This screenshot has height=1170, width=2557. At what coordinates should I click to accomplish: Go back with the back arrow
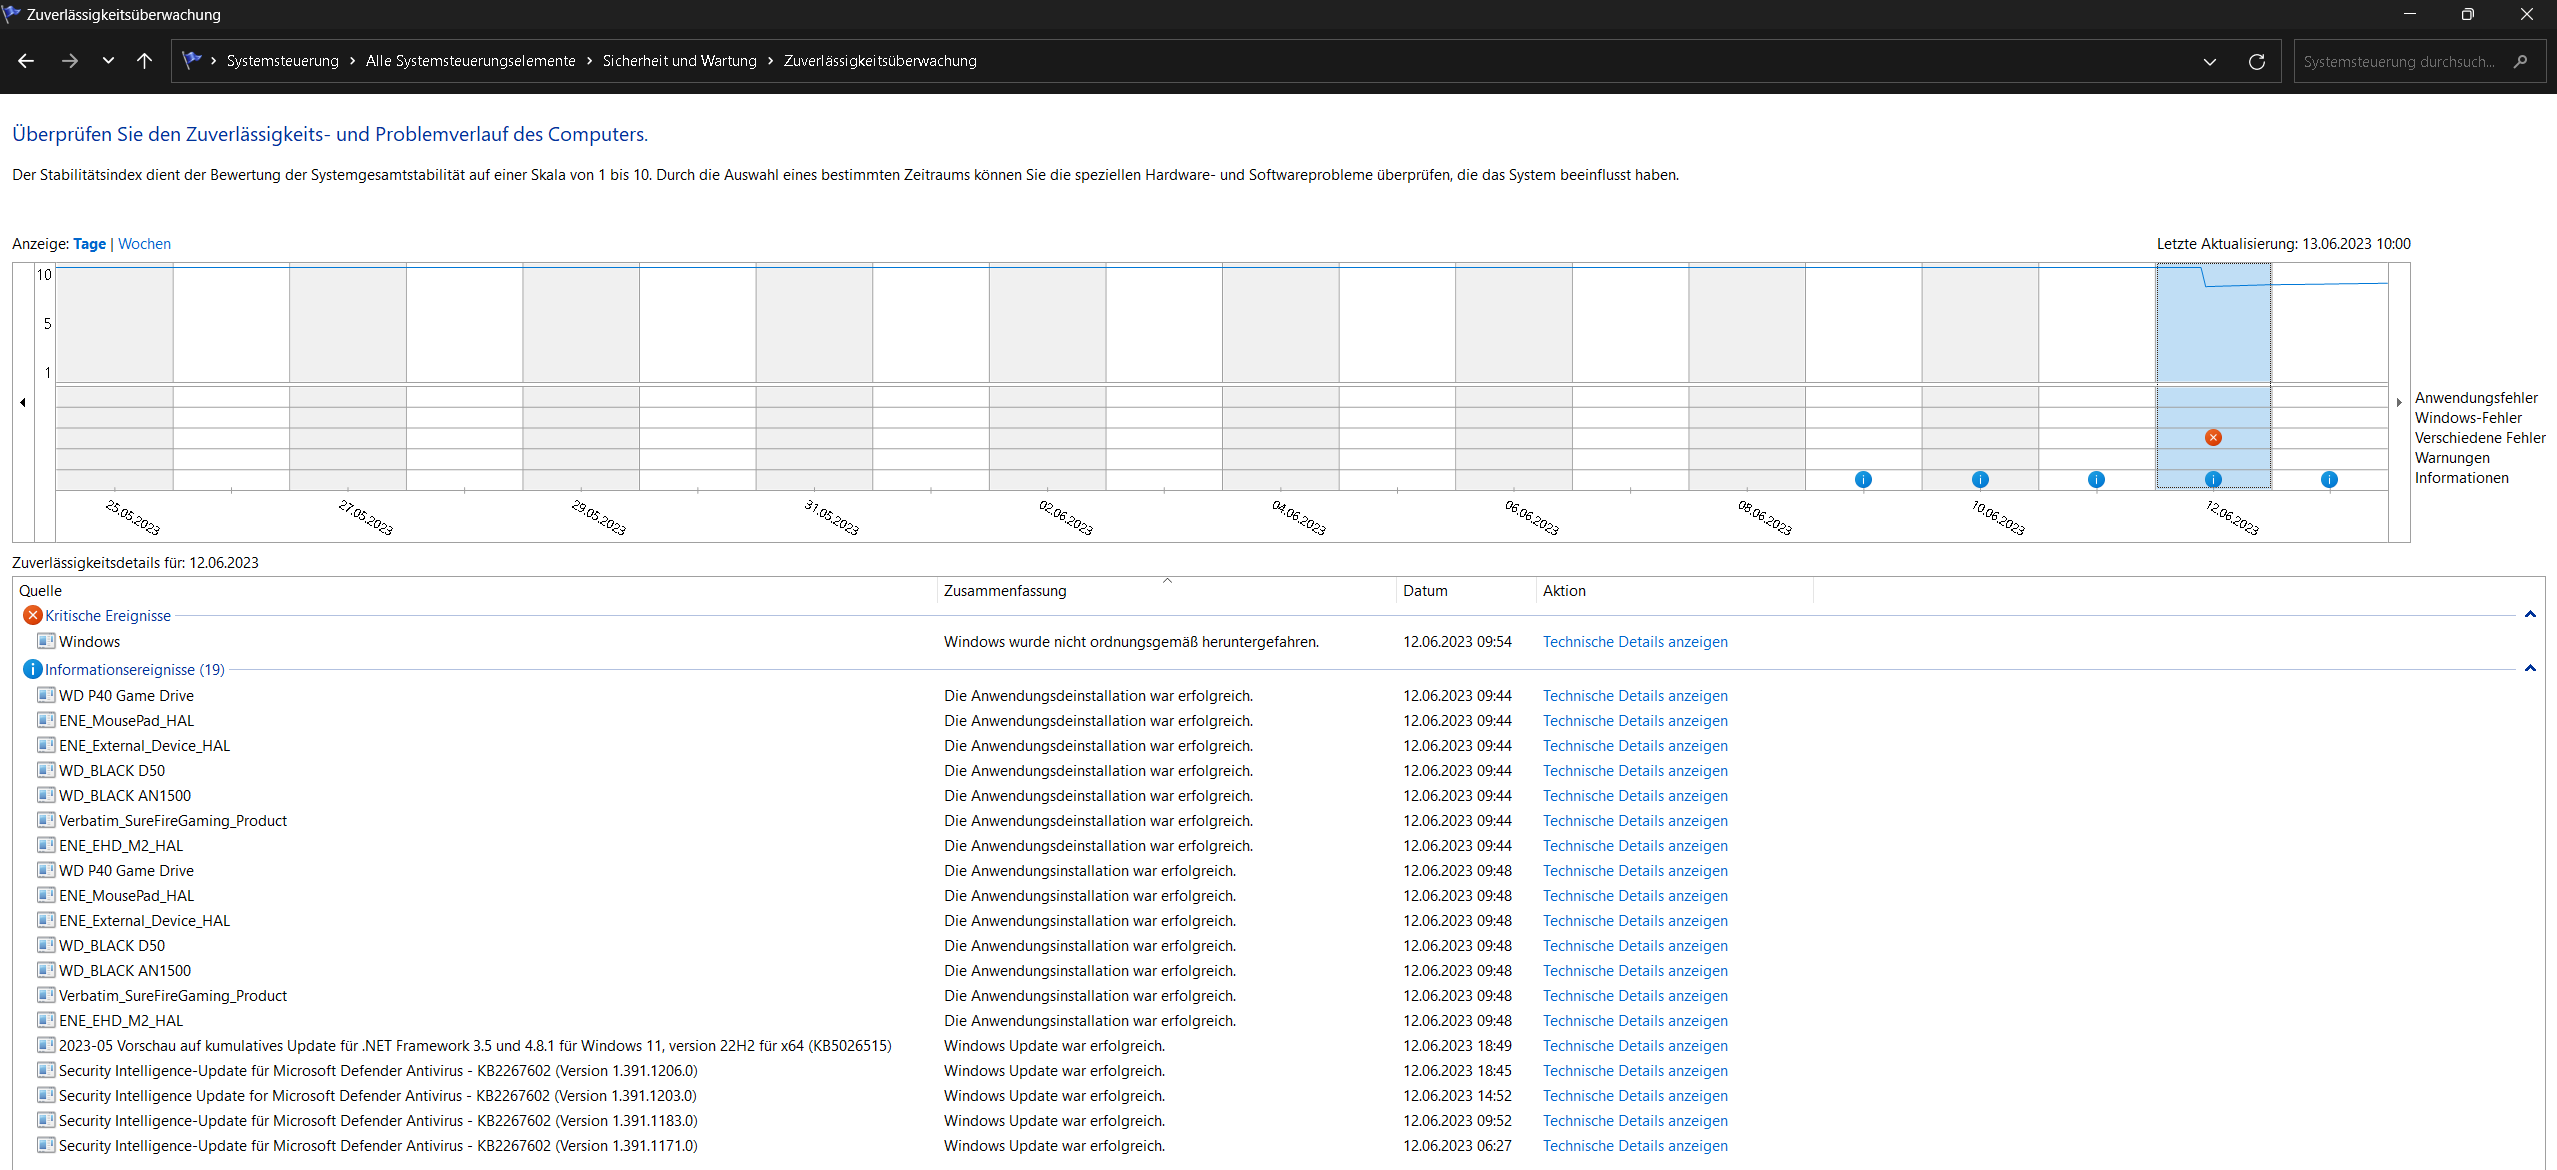pyautogui.click(x=27, y=61)
